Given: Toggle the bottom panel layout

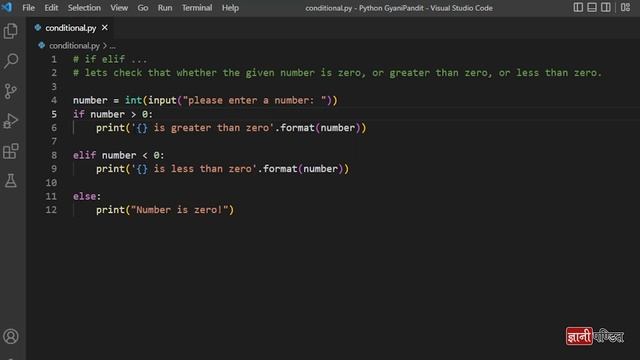Looking at the screenshot, I should (592, 7).
